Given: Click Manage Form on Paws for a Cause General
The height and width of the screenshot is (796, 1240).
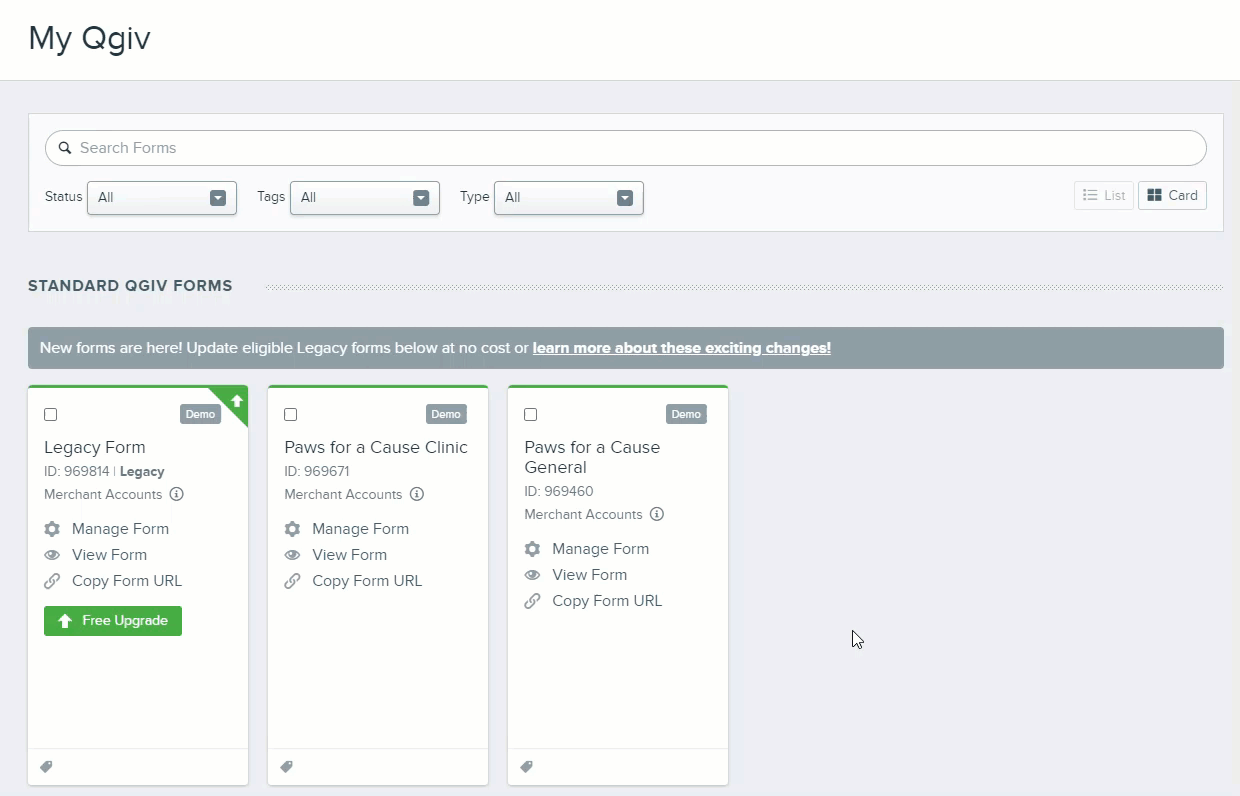Looking at the screenshot, I should click(600, 549).
